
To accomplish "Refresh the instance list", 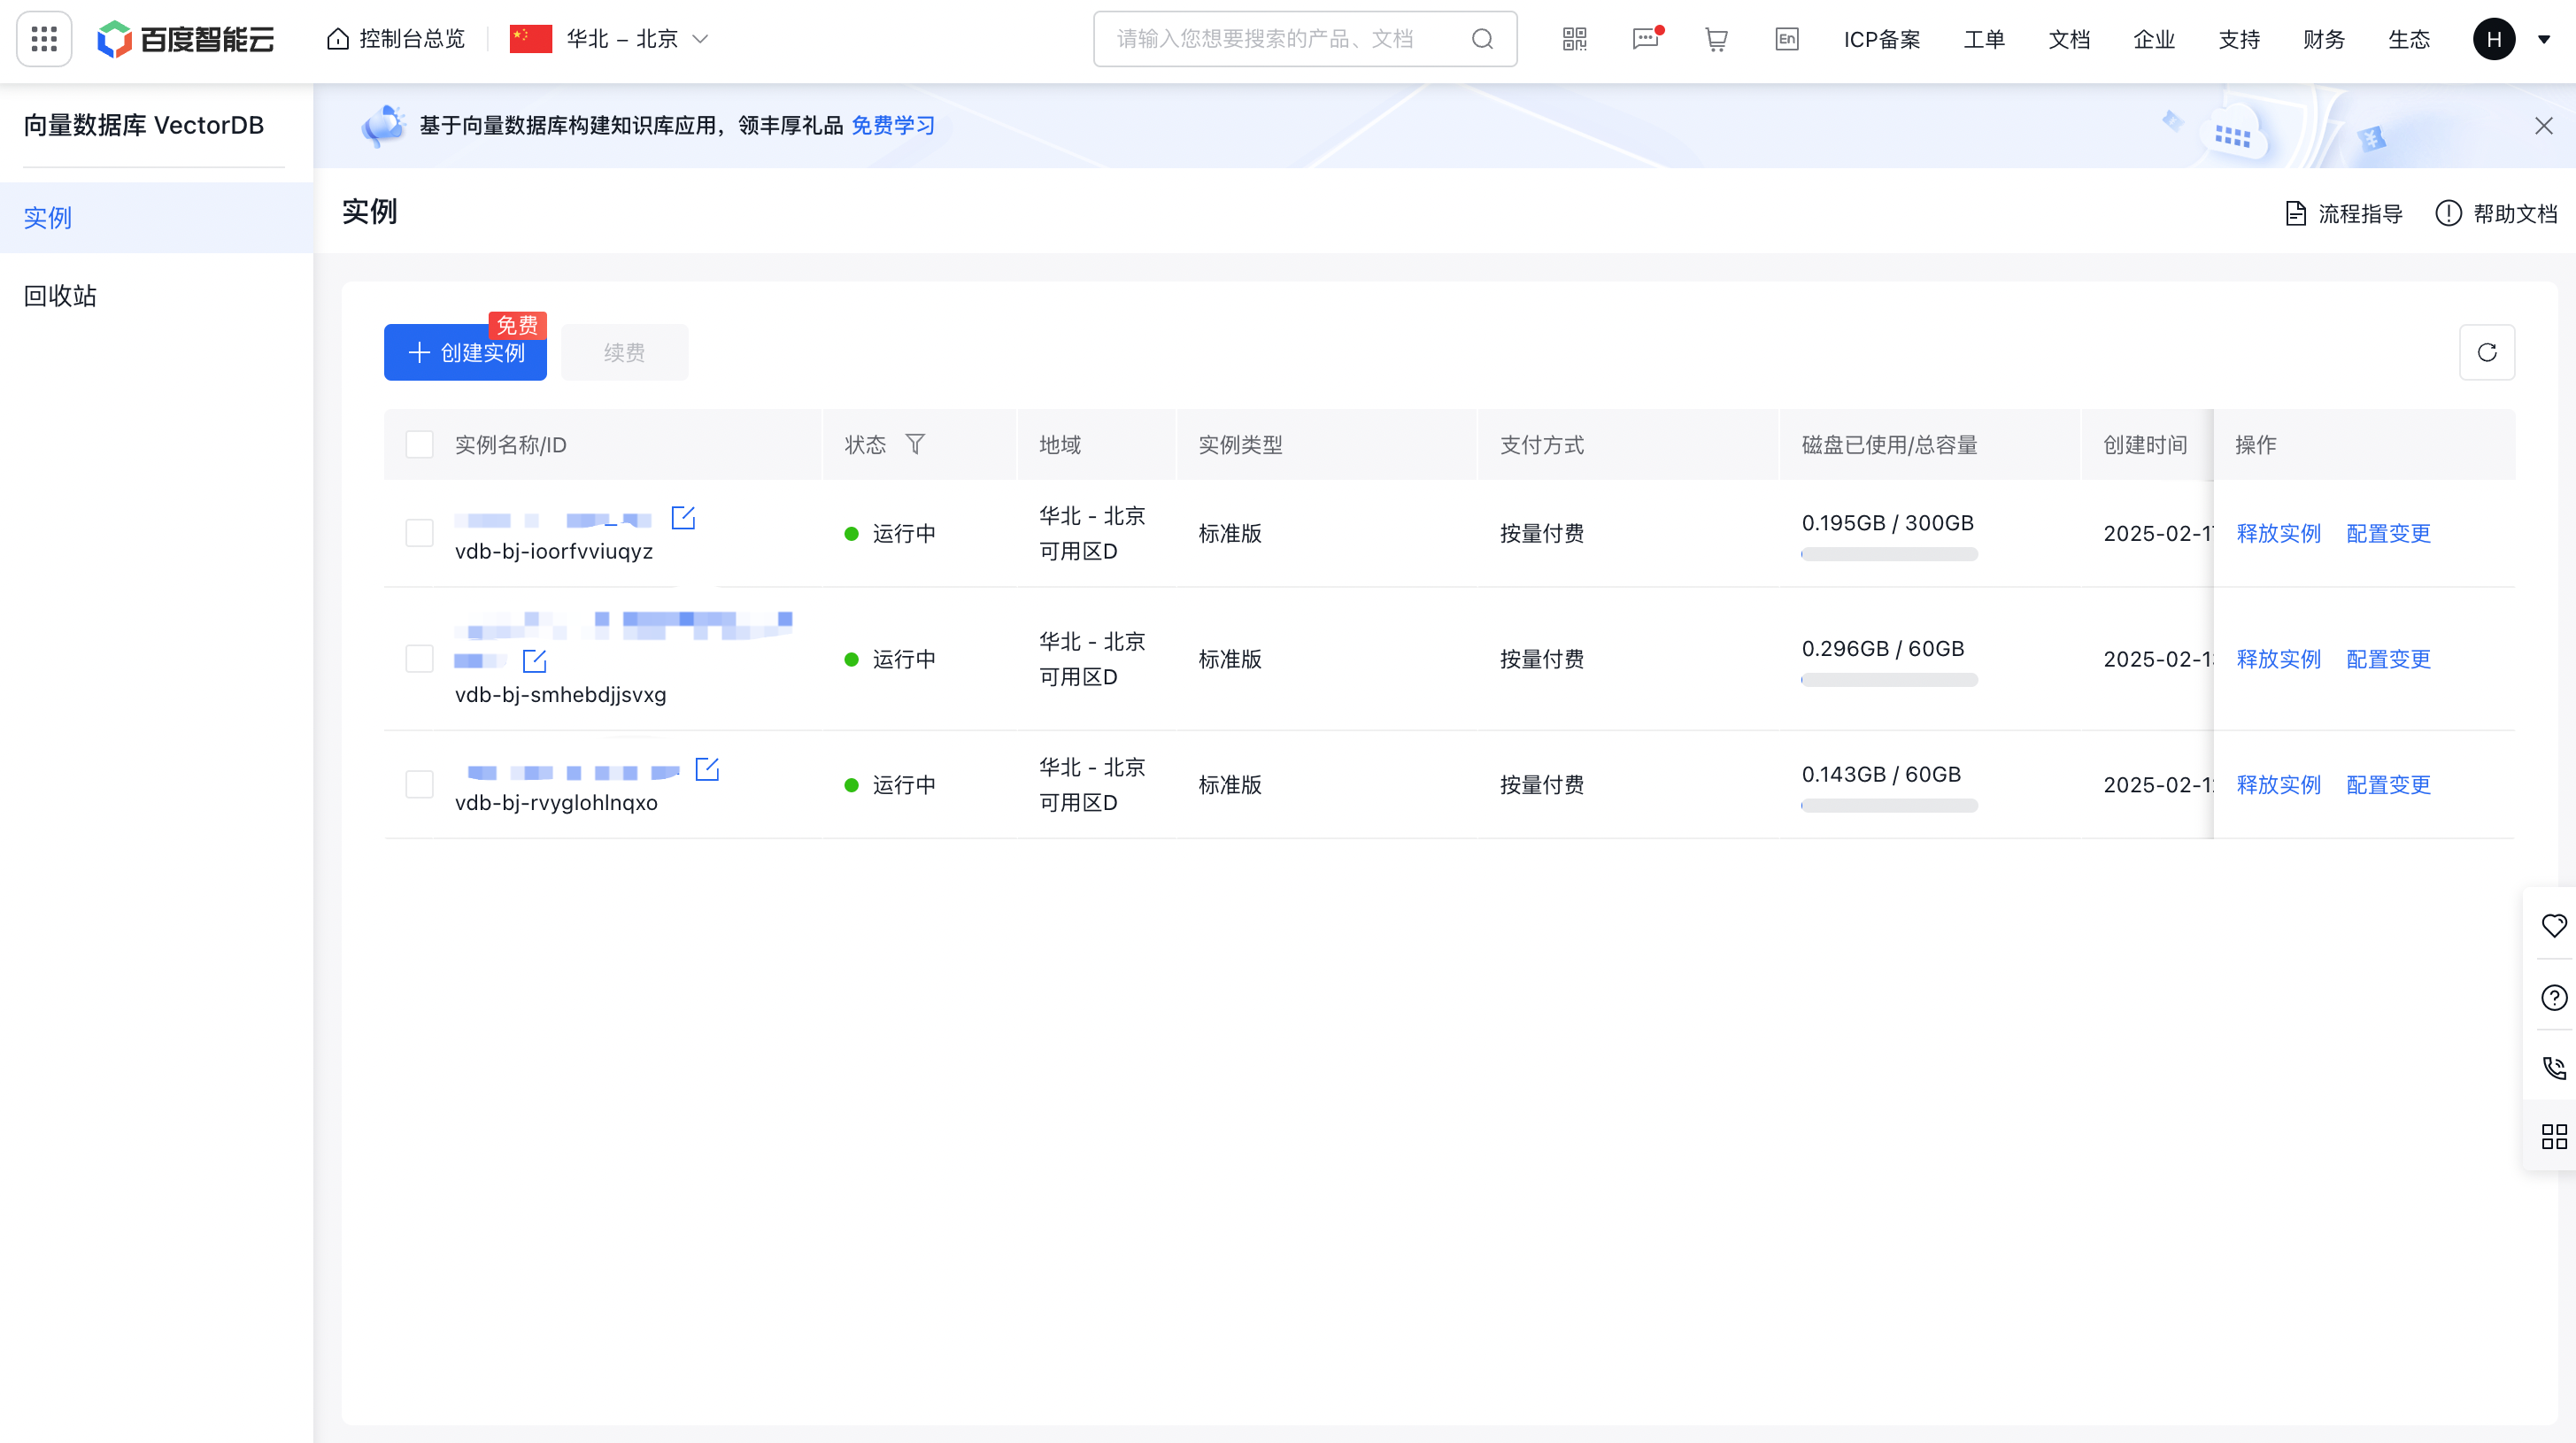I will click(x=2487, y=352).
